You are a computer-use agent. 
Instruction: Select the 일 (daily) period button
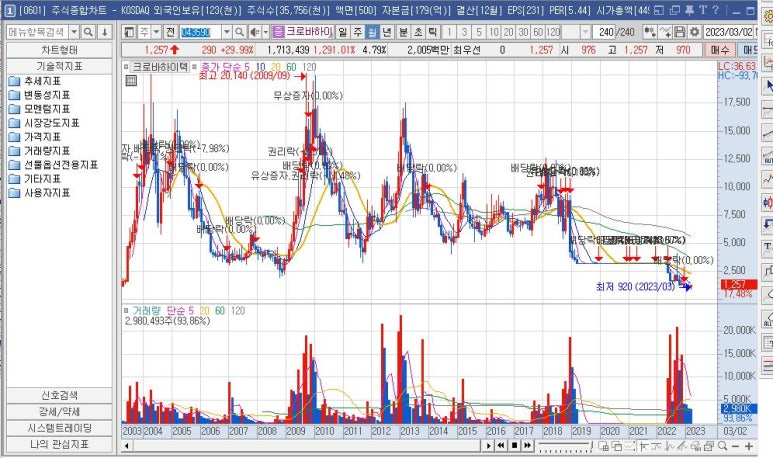[x=343, y=32]
